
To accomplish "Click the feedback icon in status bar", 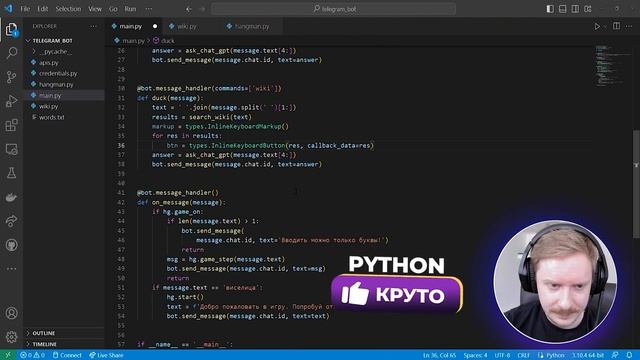I will point(615,355).
